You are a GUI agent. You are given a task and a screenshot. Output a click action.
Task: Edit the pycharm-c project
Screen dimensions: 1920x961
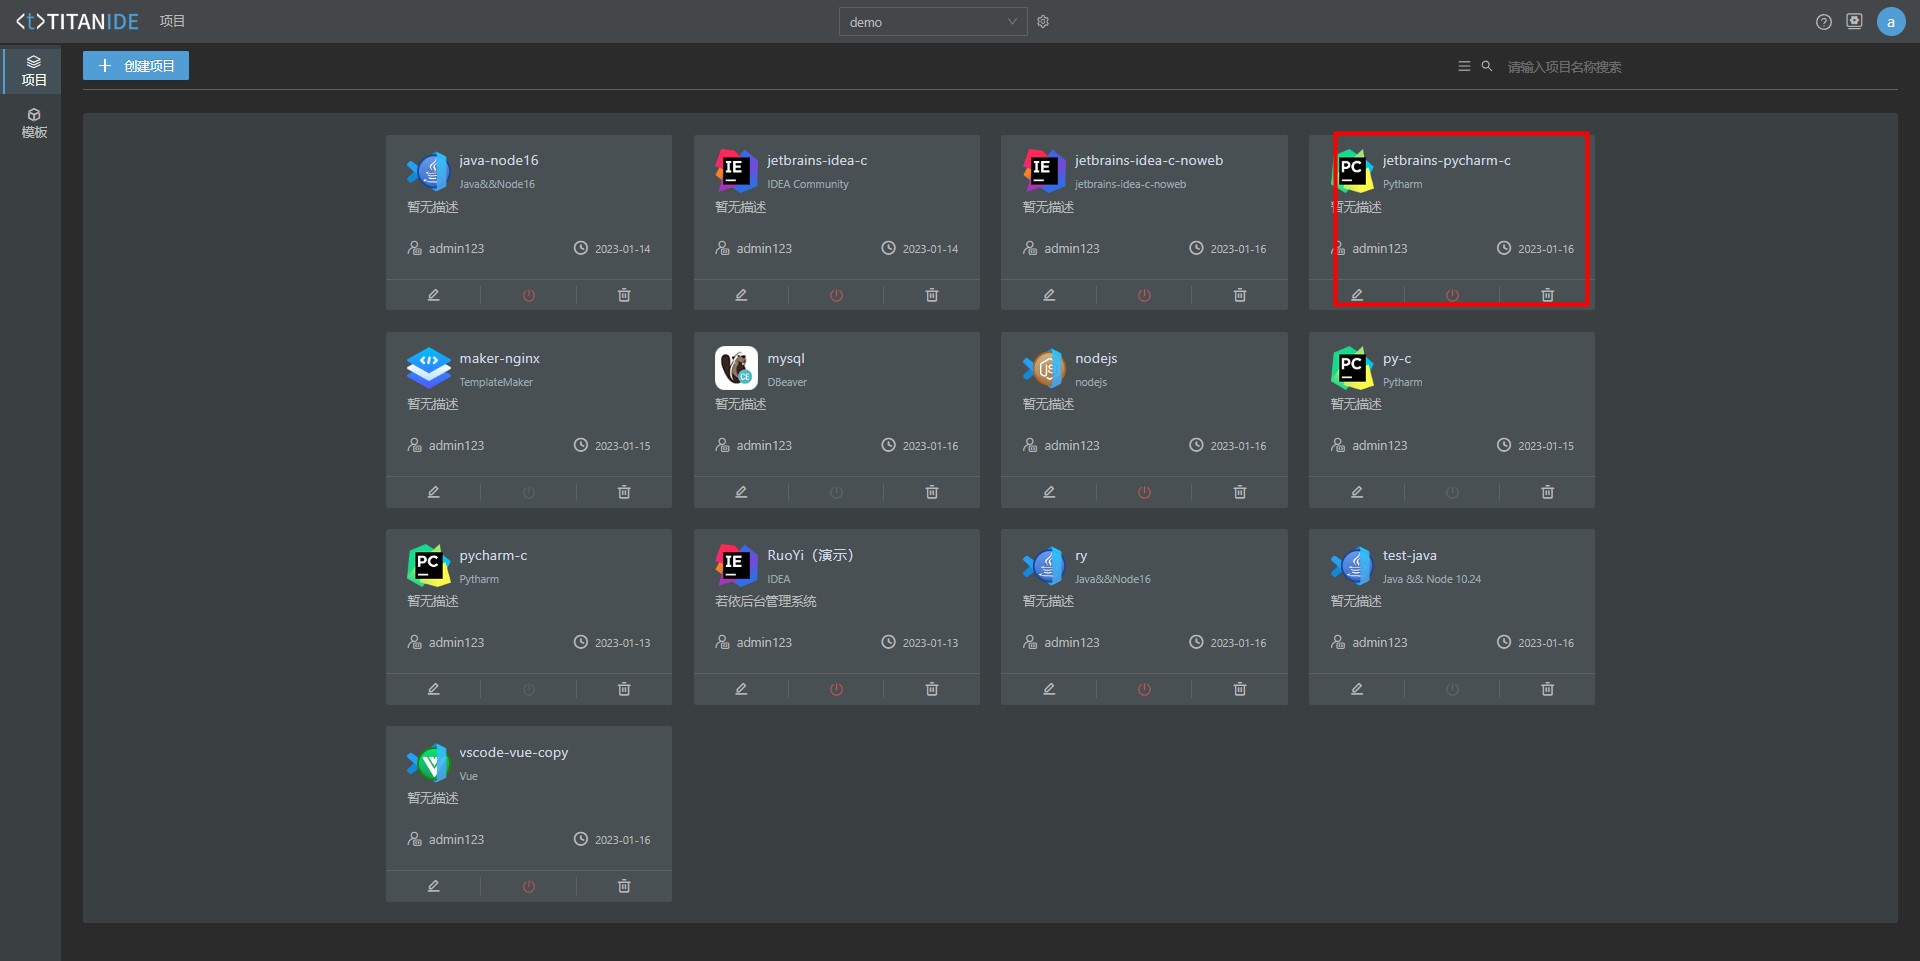[x=433, y=689]
